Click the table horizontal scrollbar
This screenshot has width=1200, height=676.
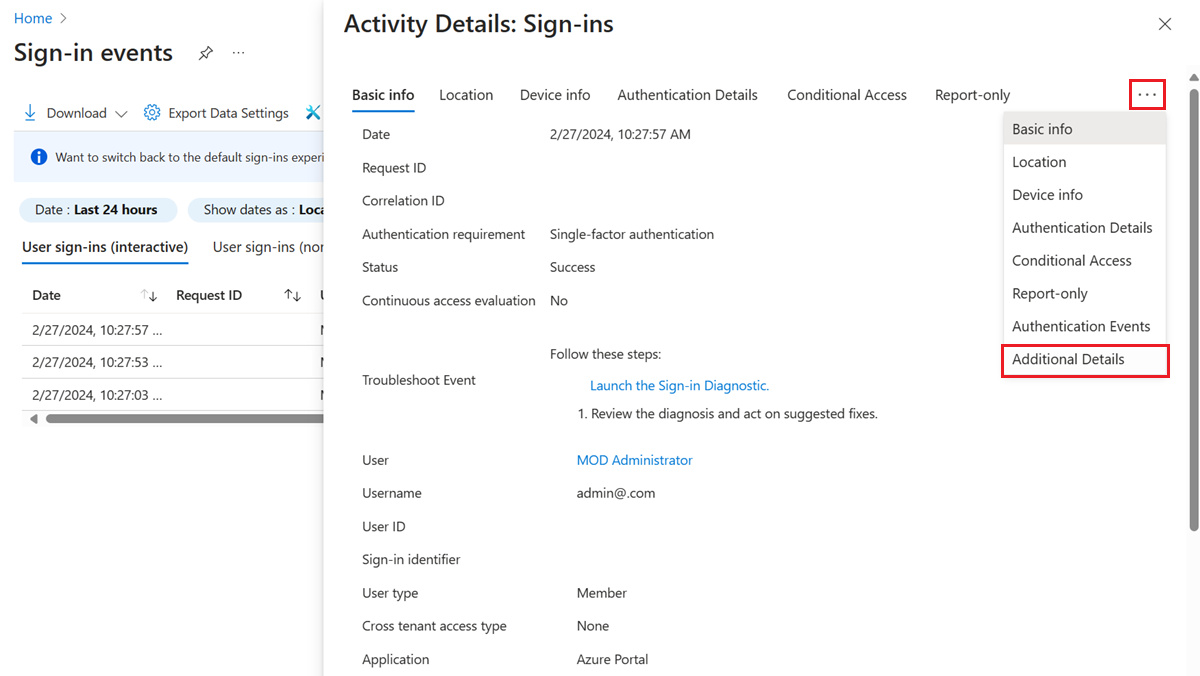click(x=185, y=419)
